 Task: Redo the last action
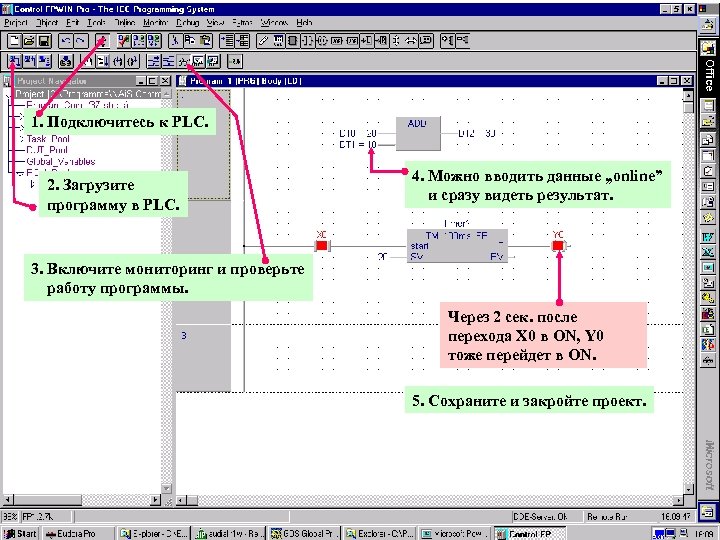pyautogui.click(x=80, y=41)
